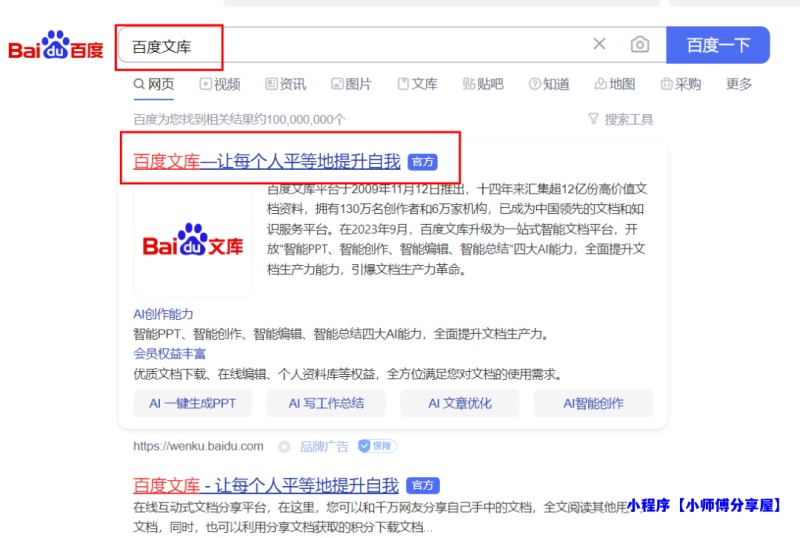Image resolution: width=800 pixels, height=538 pixels.
Task: Click the 百度一下 search button
Action: coord(718,45)
